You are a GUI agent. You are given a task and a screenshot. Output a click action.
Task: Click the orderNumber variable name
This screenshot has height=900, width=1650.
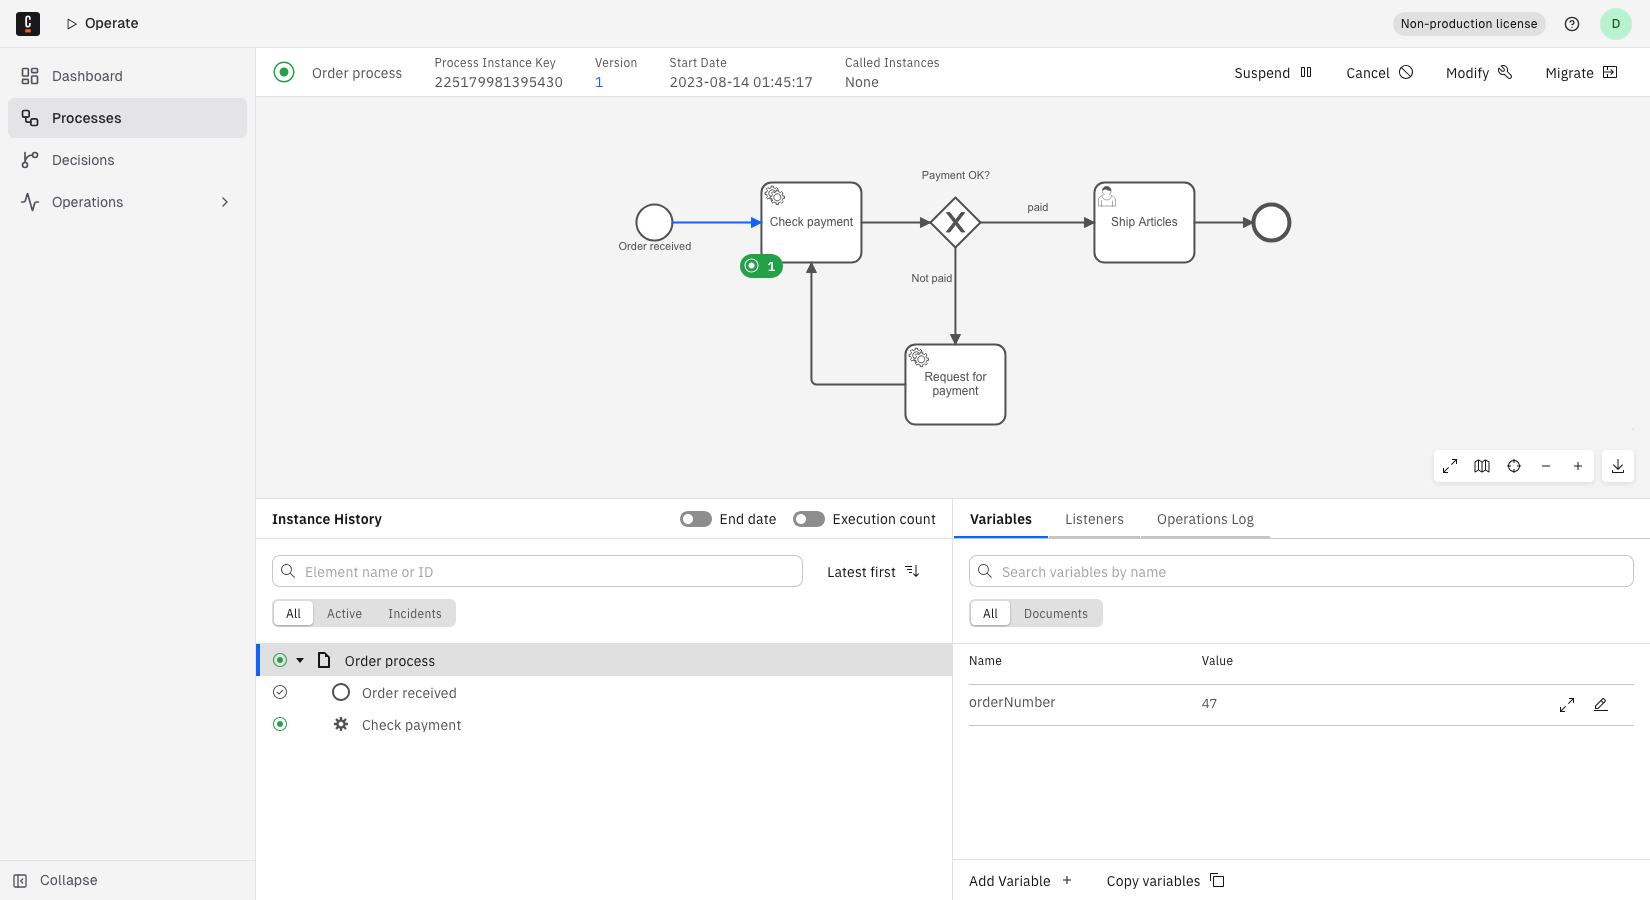1012,703
